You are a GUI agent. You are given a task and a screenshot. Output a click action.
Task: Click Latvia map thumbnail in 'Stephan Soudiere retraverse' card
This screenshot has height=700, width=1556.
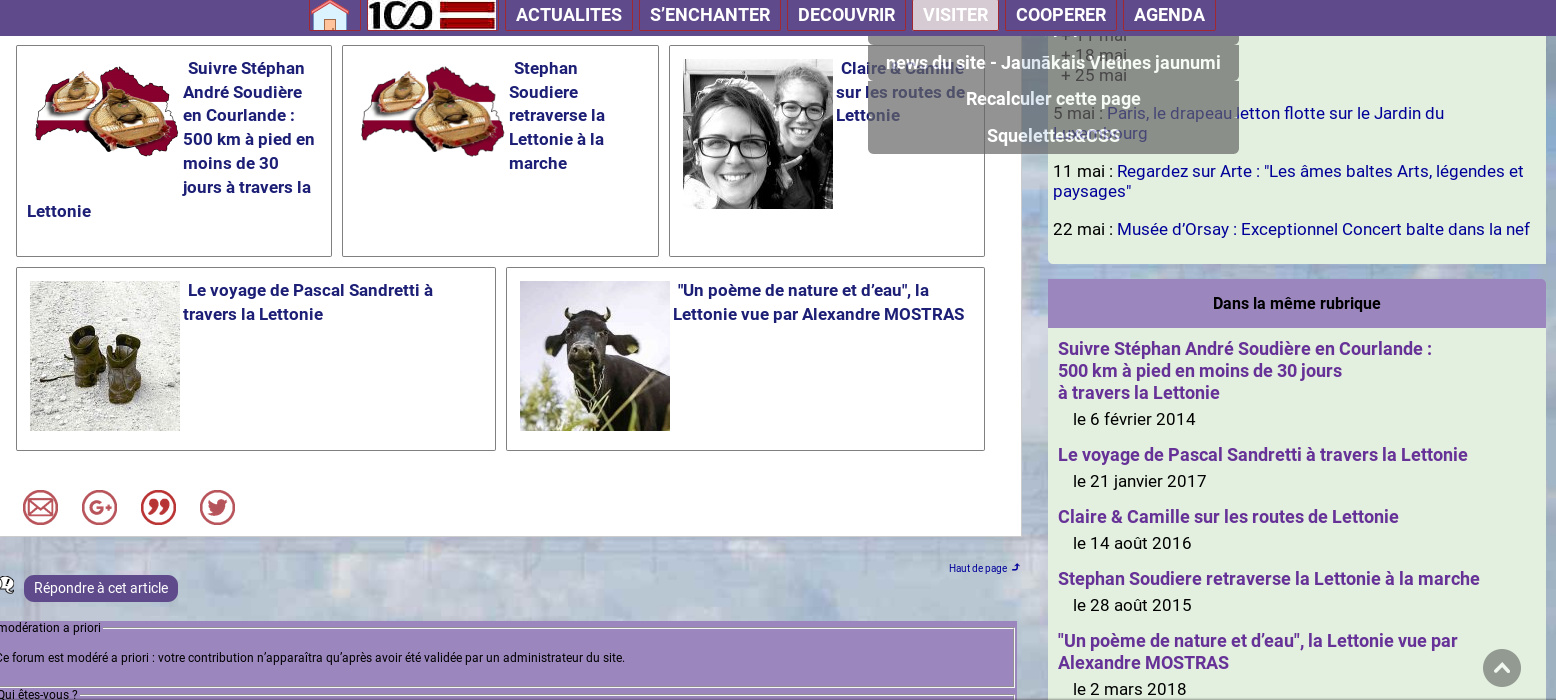(x=431, y=110)
